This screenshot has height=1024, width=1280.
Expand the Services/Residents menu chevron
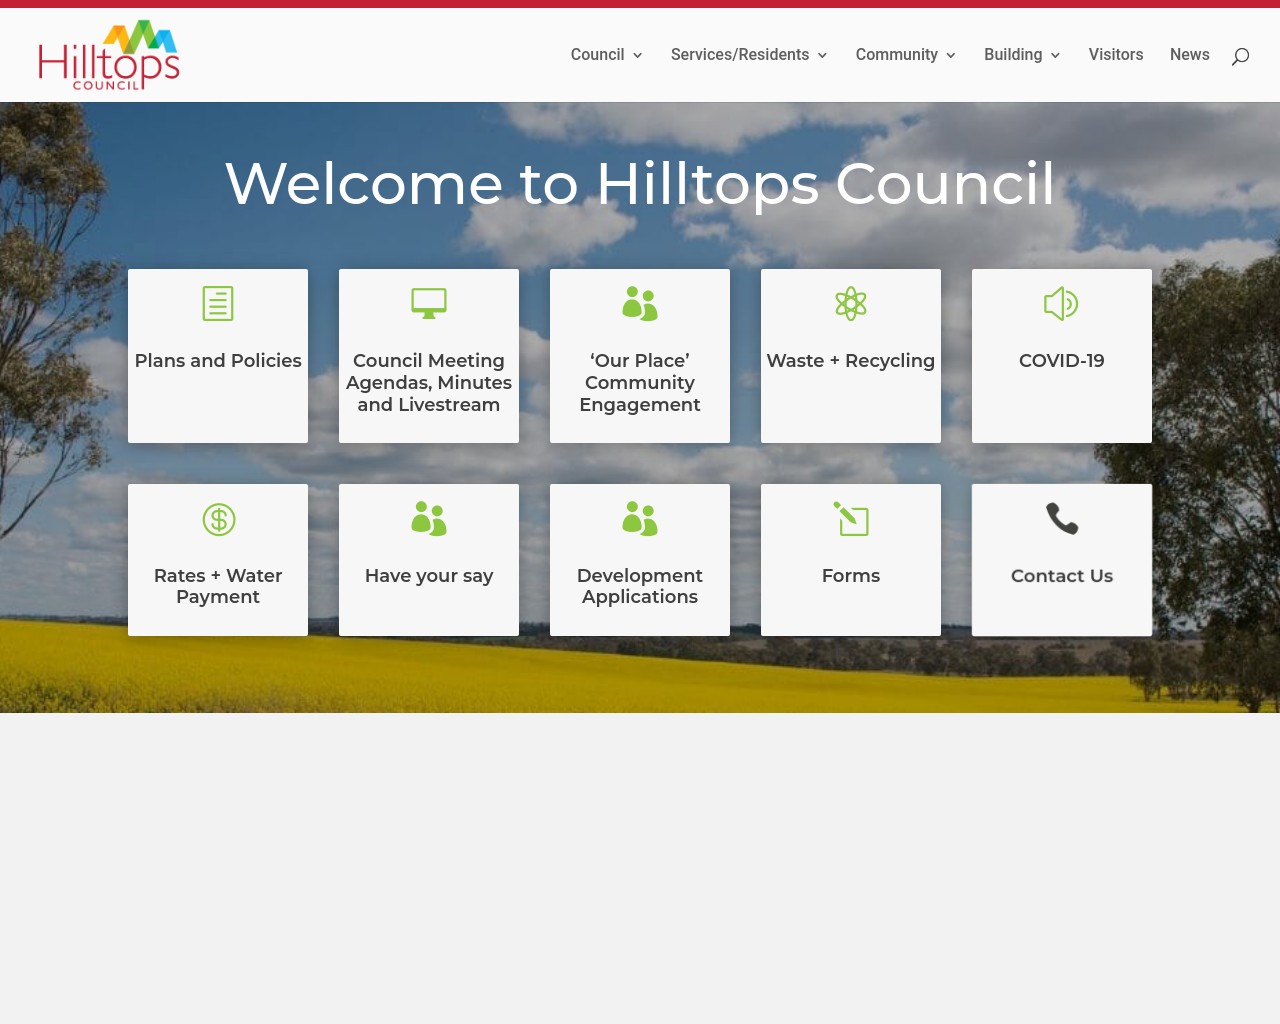822,56
